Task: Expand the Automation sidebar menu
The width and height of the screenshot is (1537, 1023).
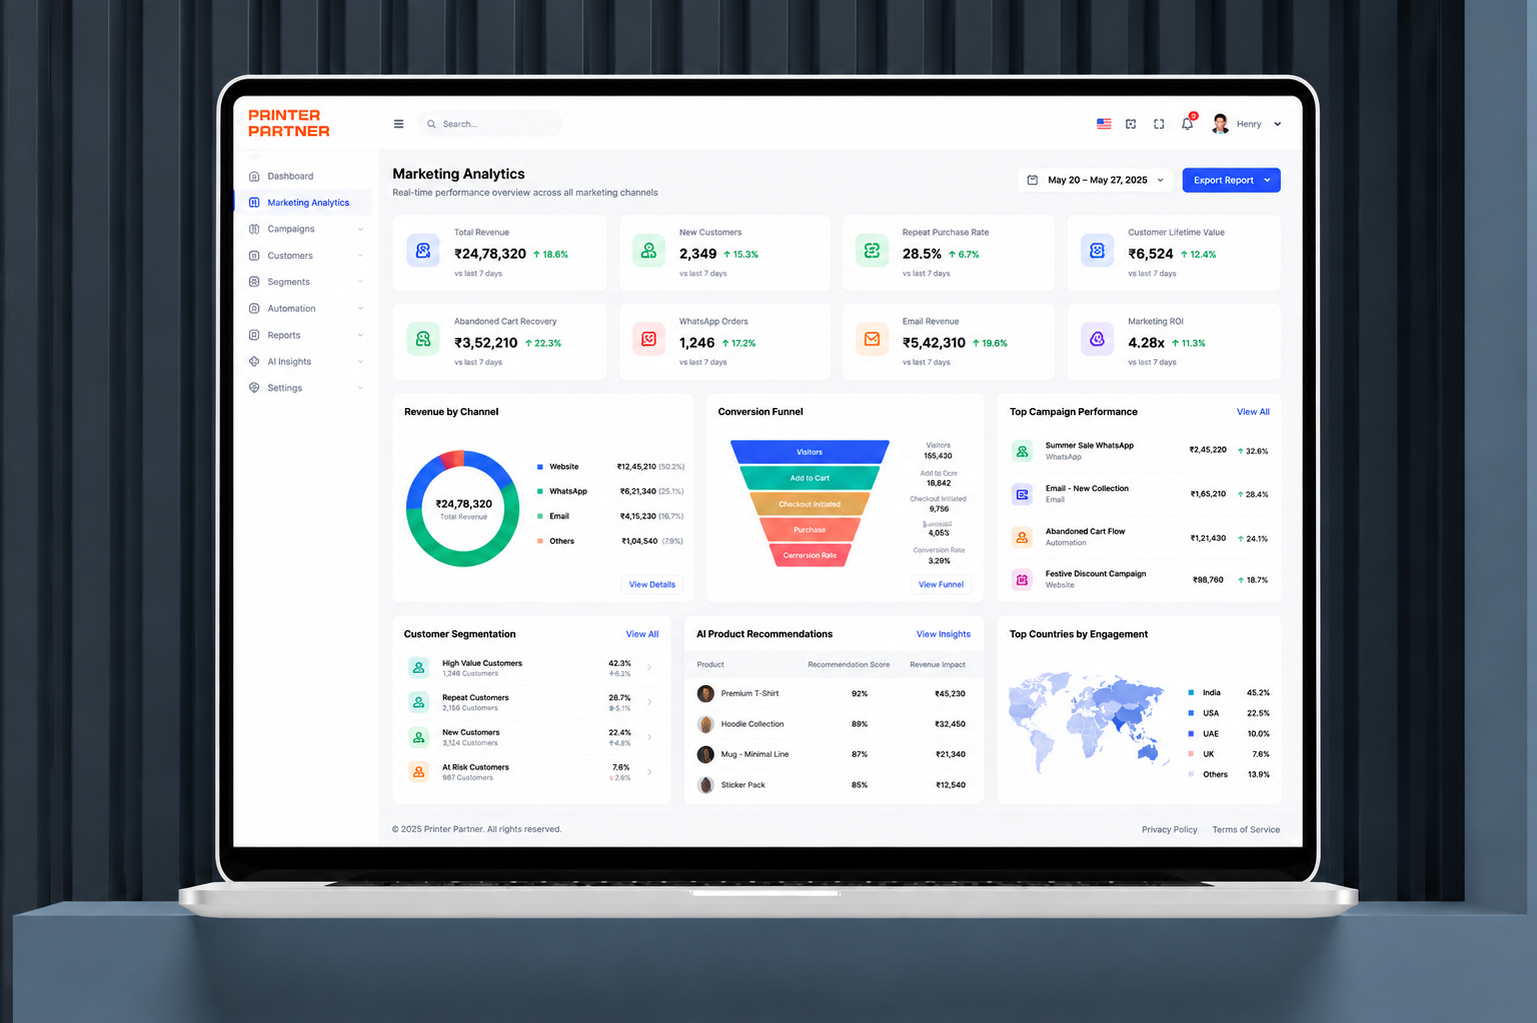Action: click(x=360, y=308)
